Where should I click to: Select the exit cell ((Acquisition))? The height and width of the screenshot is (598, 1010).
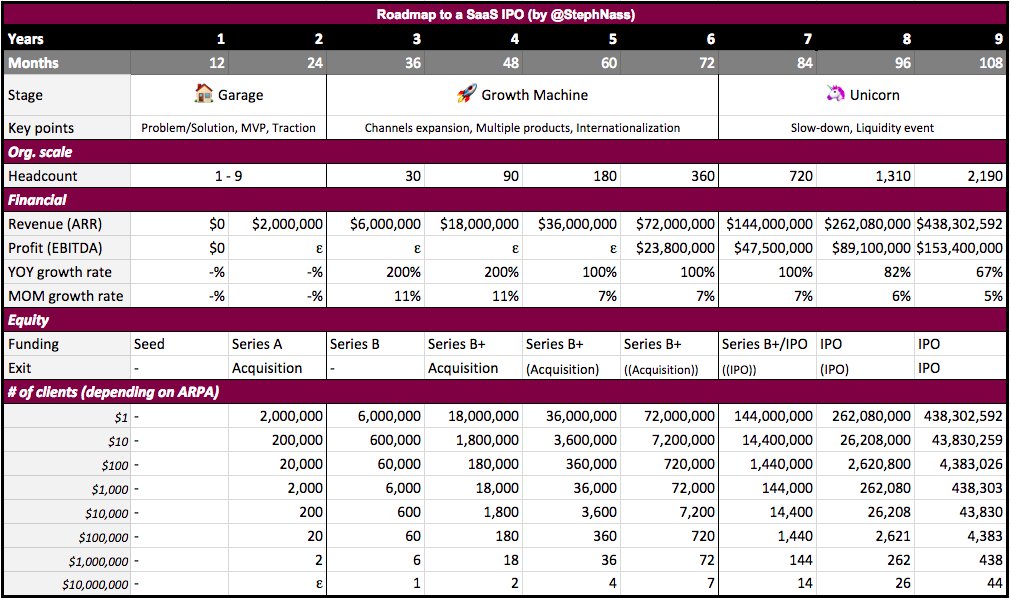tap(669, 368)
